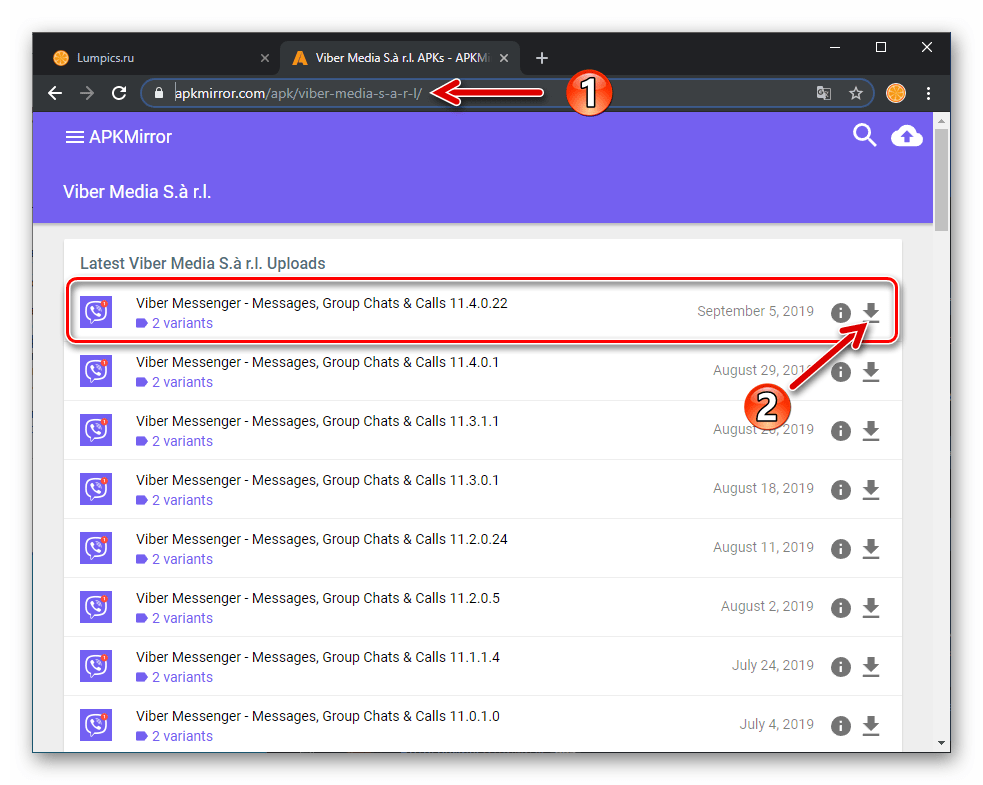Image resolution: width=983 pixels, height=785 pixels.
Task: Switch to the Lumpics.ru tab
Action: 150,58
